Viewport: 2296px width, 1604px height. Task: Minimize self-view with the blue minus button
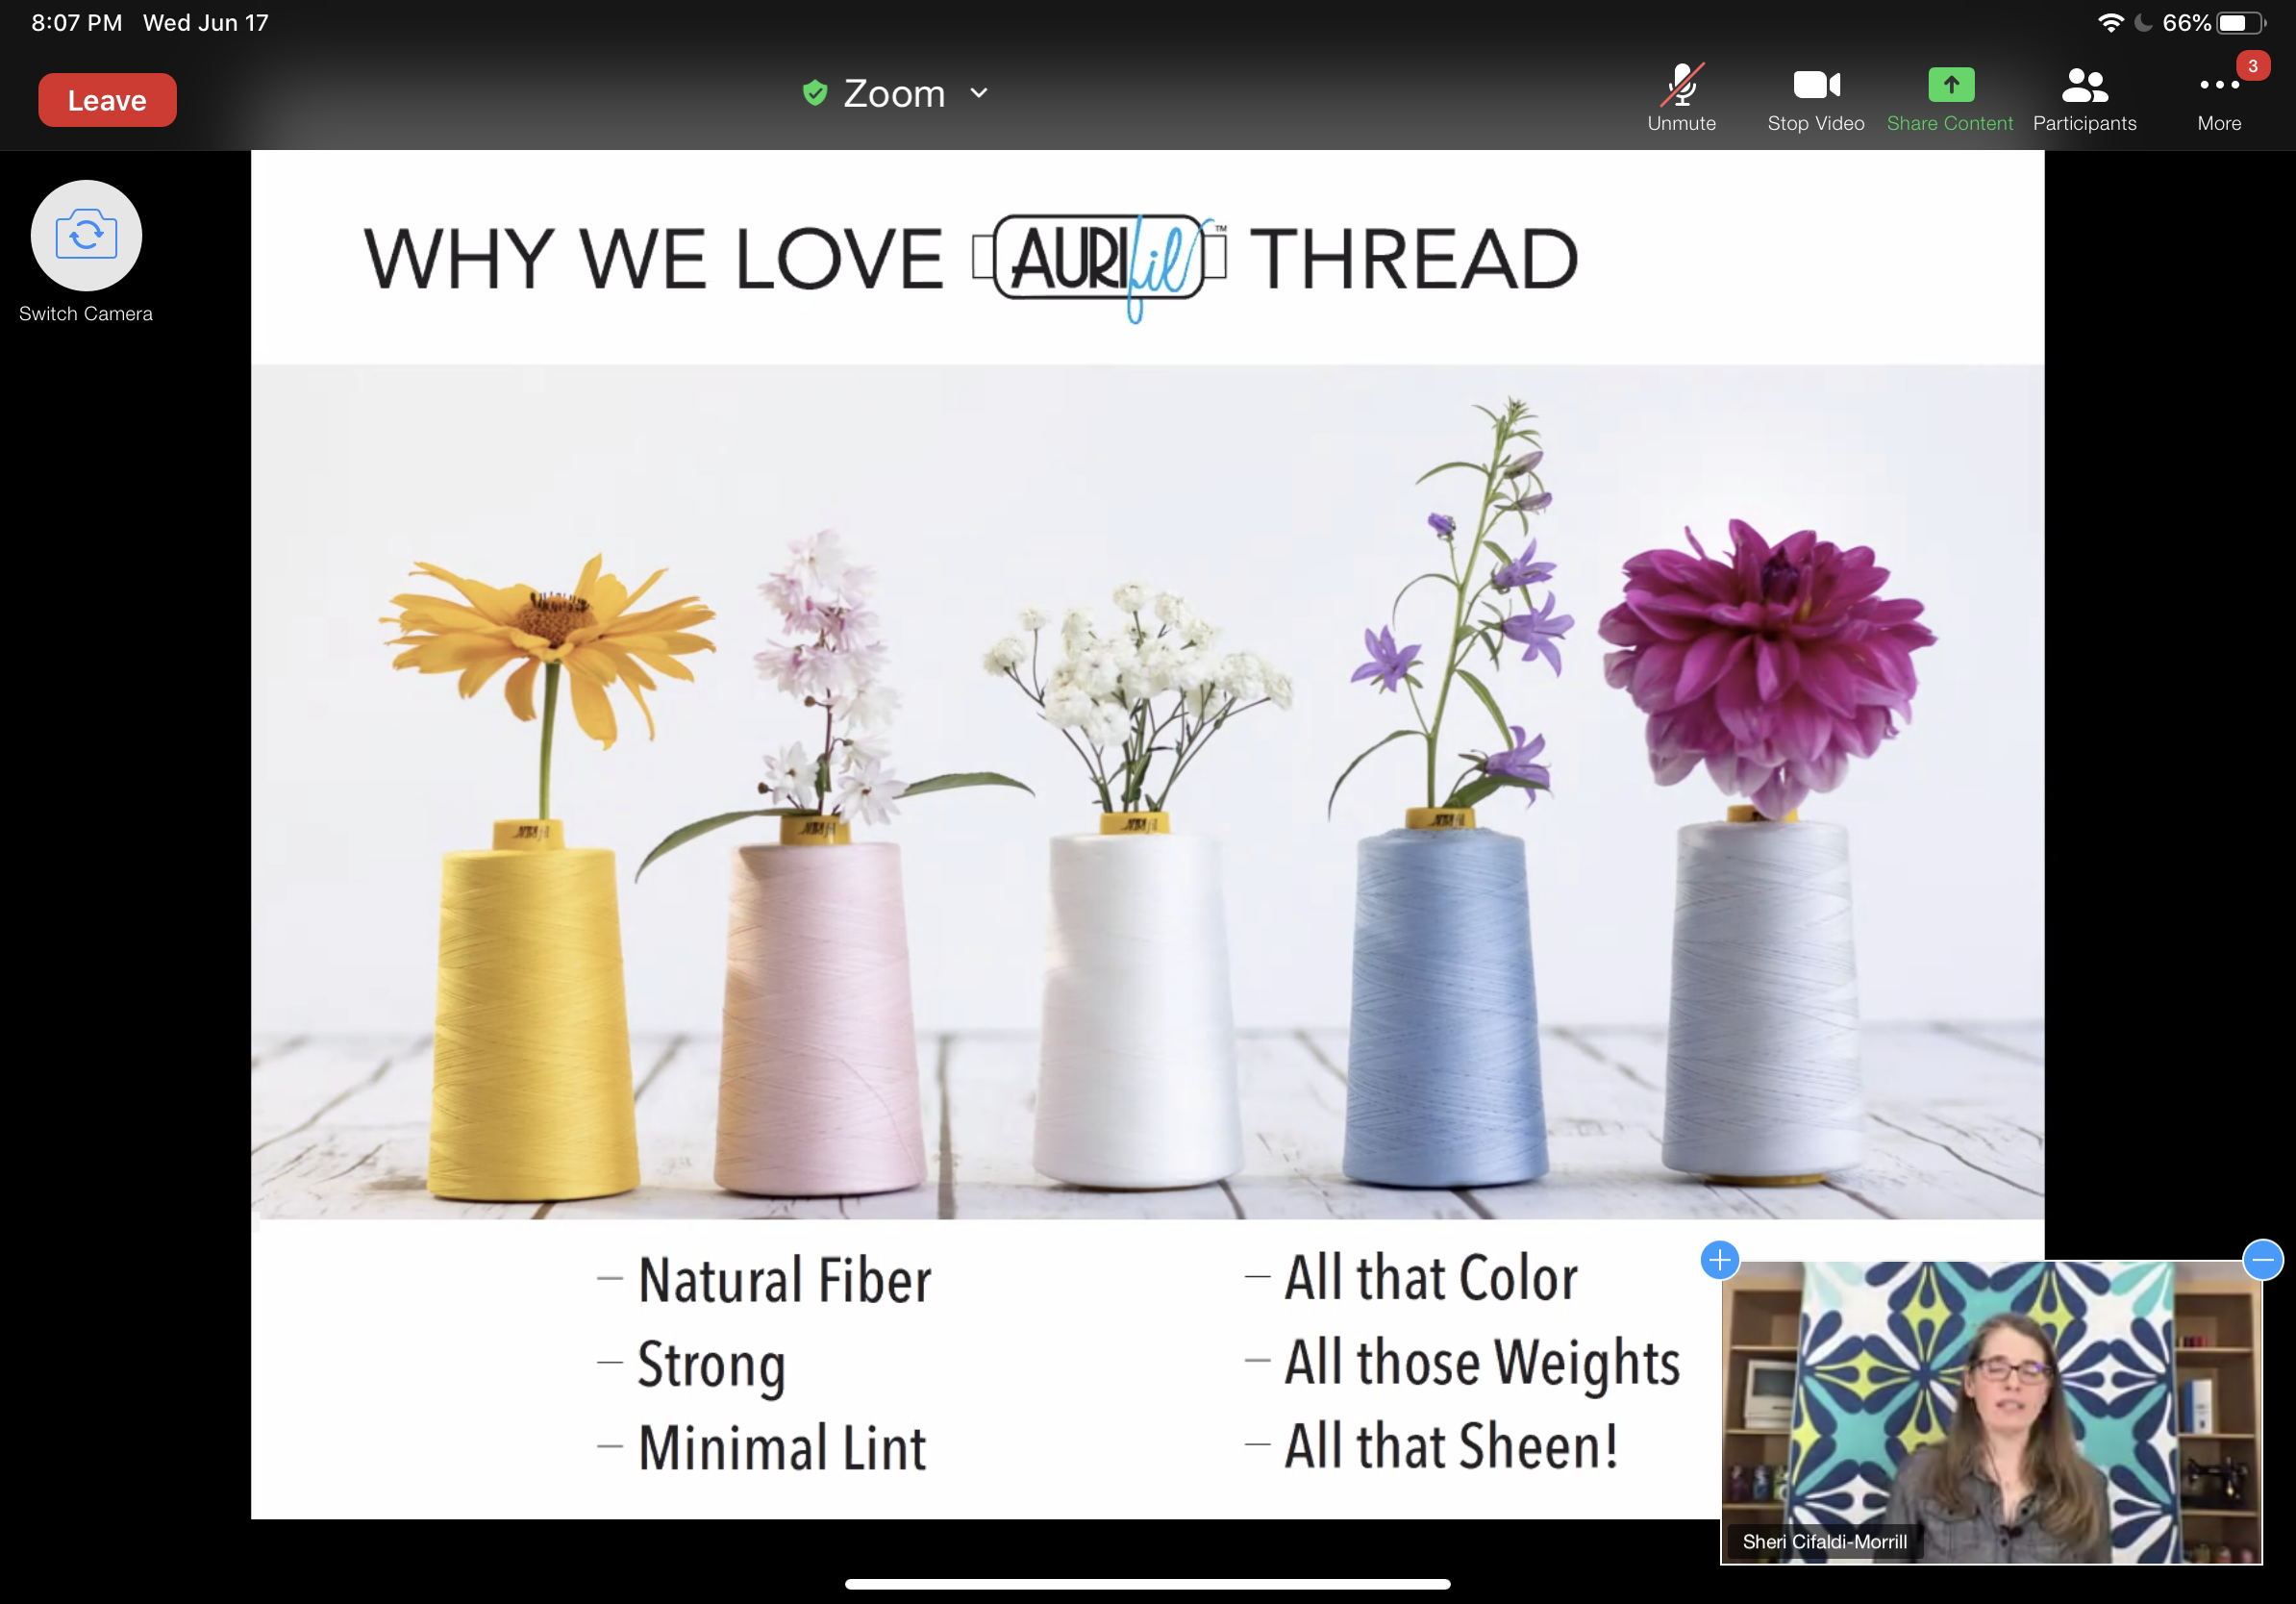coord(2263,1260)
